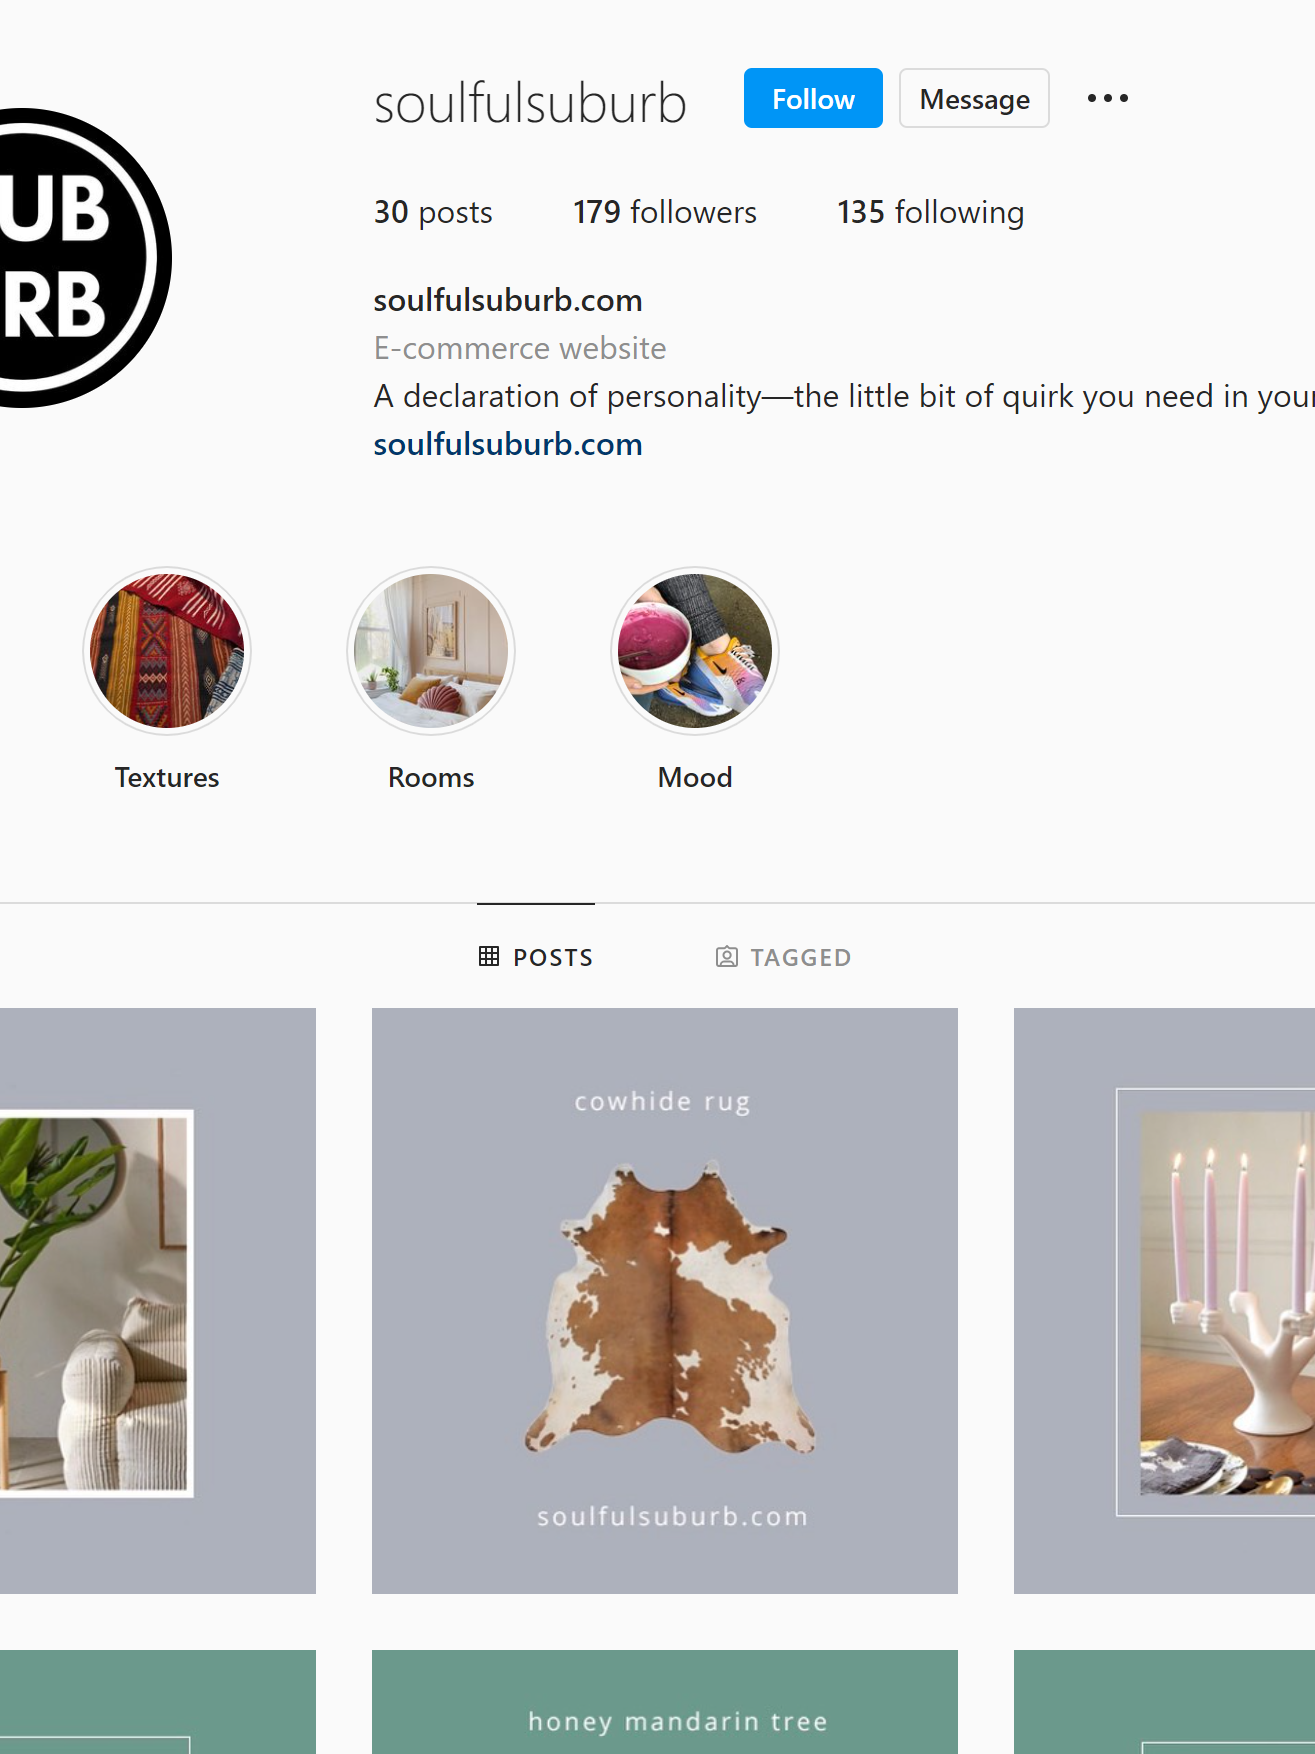Open the Mood story highlight

pyautogui.click(x=695, y=651)
